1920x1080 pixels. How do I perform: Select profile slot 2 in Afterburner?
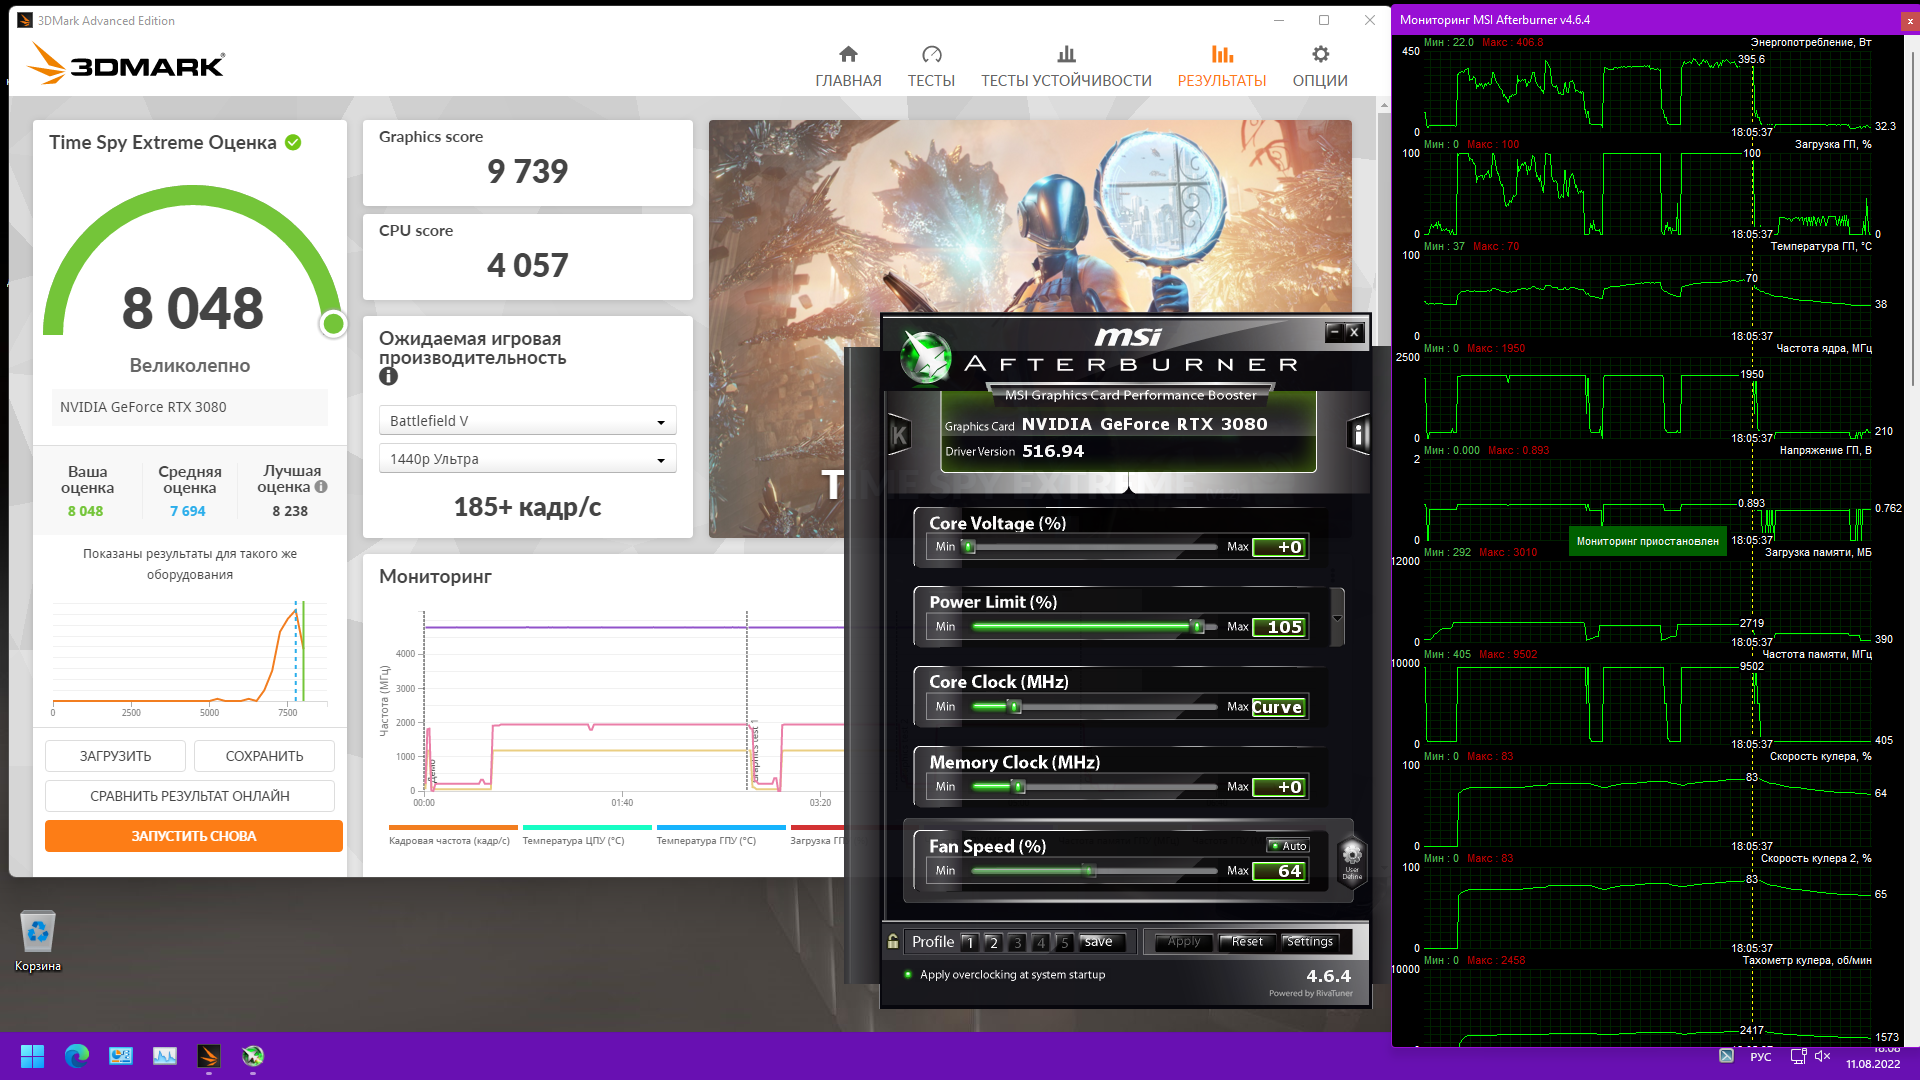pyautogui.click(x=993, y=942)
